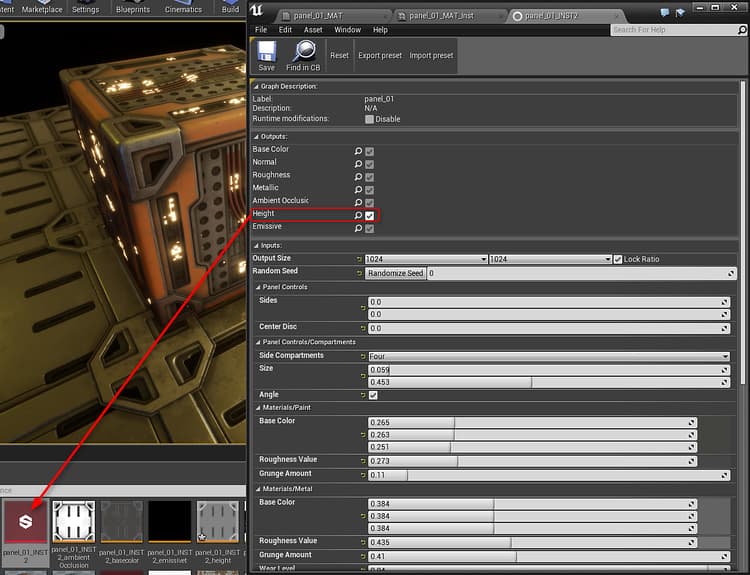Select the panel_01_INST2 substance asset thumbnail
This screenshot has width=750, height=575.
click(24, 523)
